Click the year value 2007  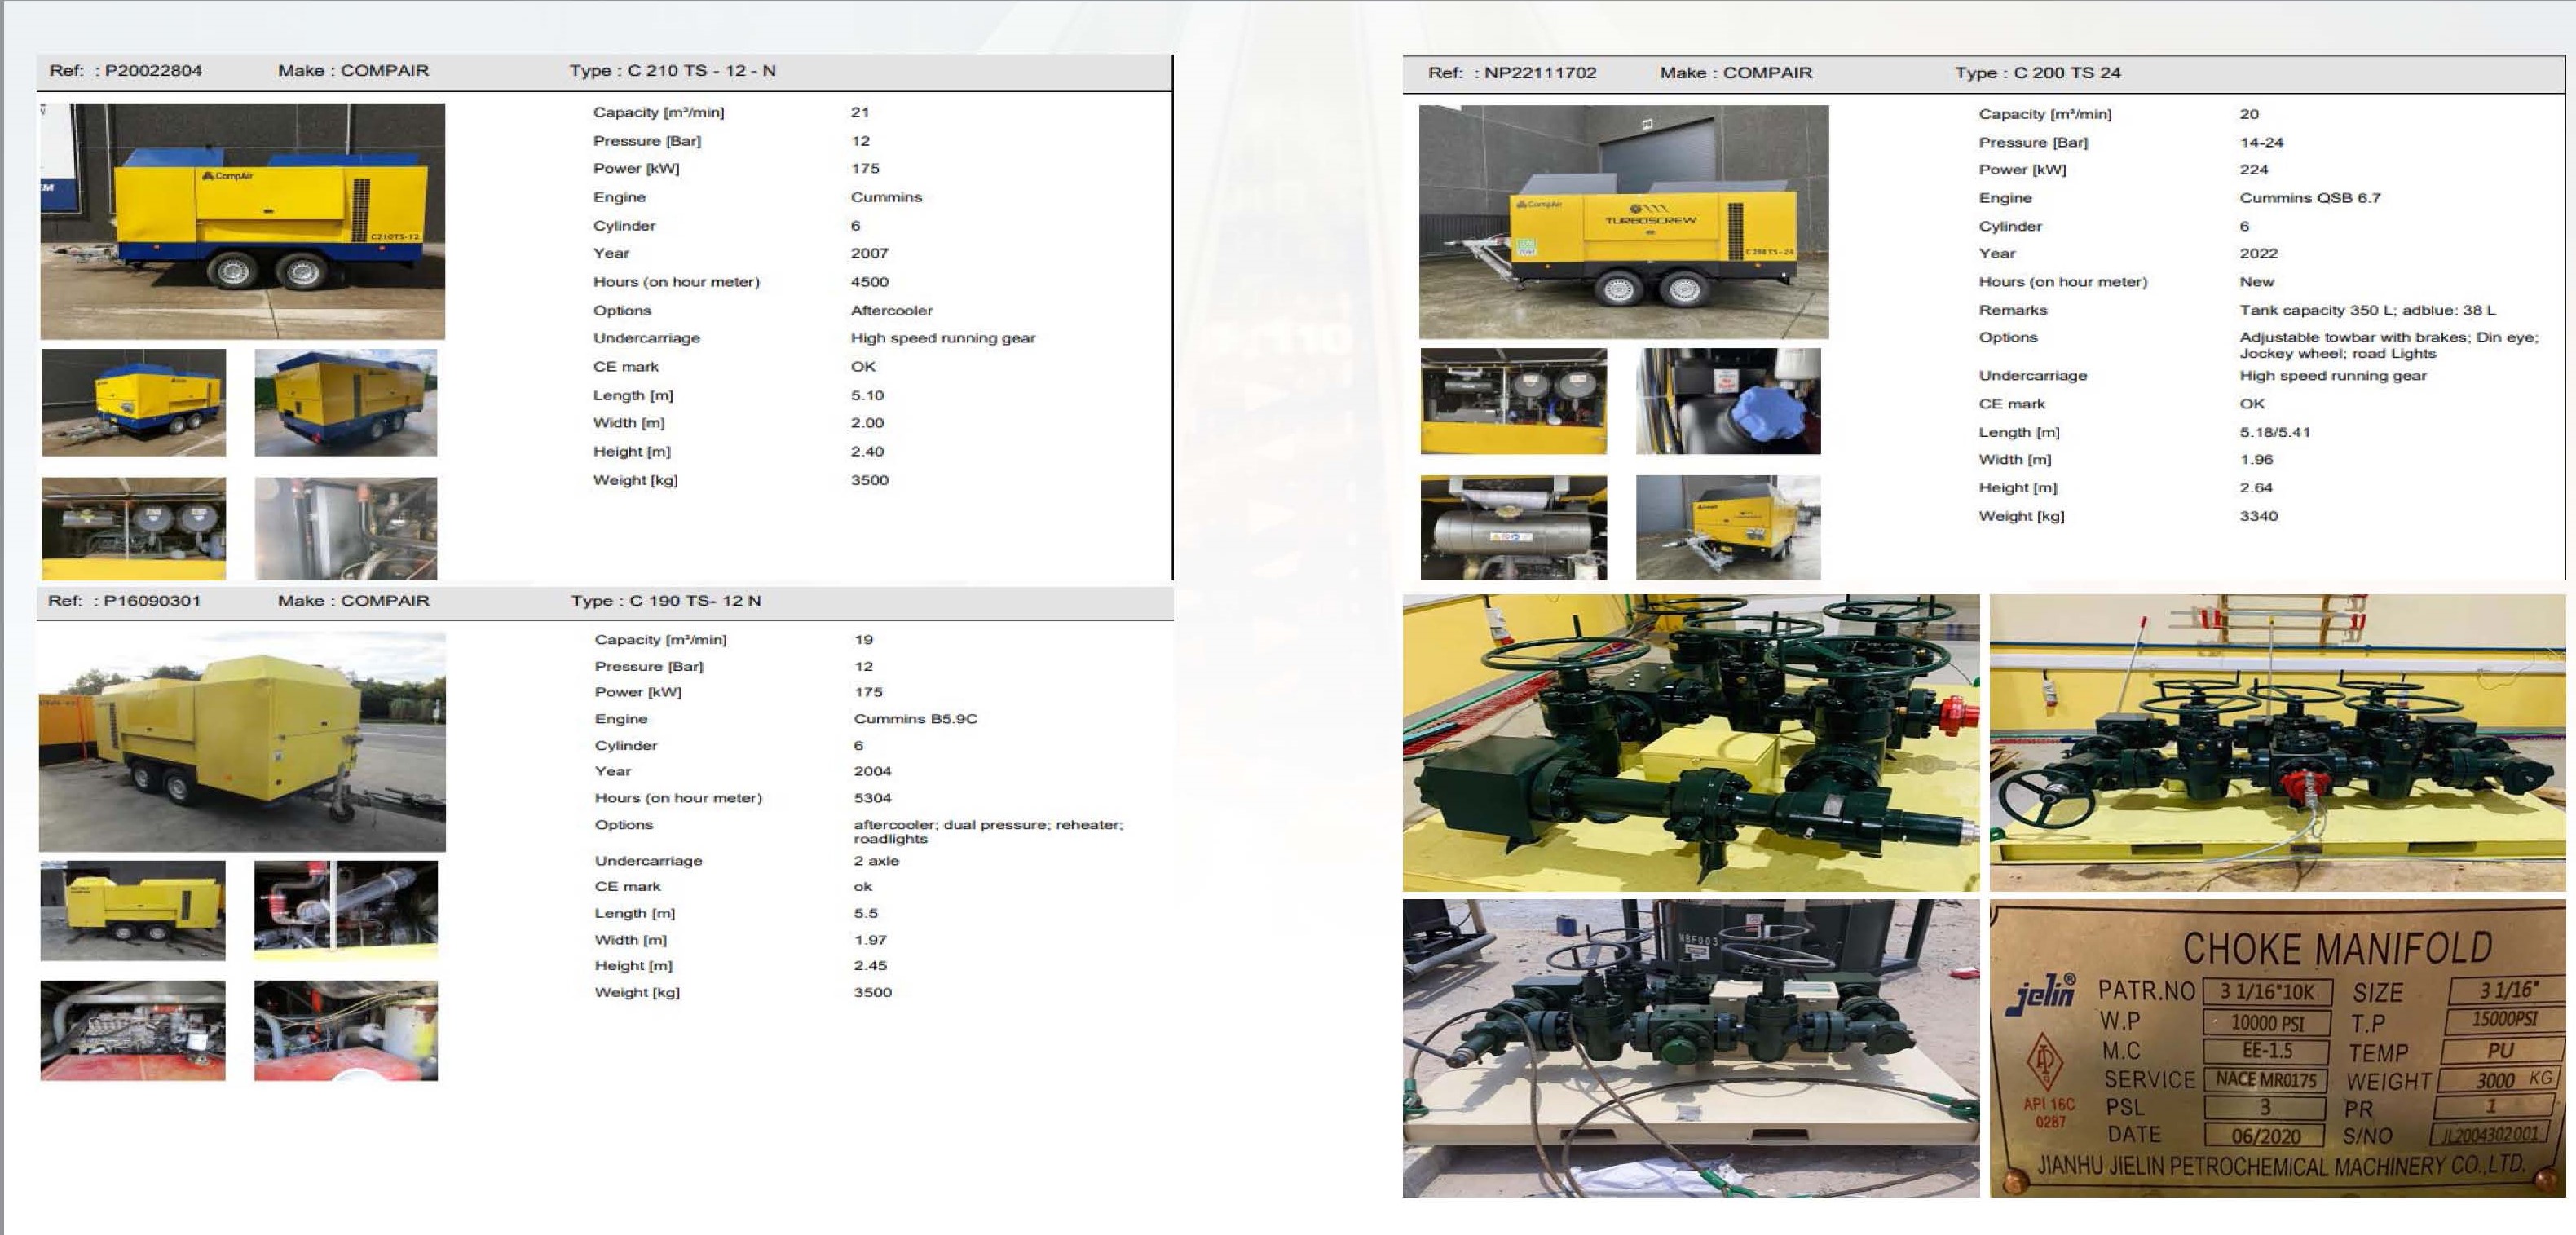[869, 253]
